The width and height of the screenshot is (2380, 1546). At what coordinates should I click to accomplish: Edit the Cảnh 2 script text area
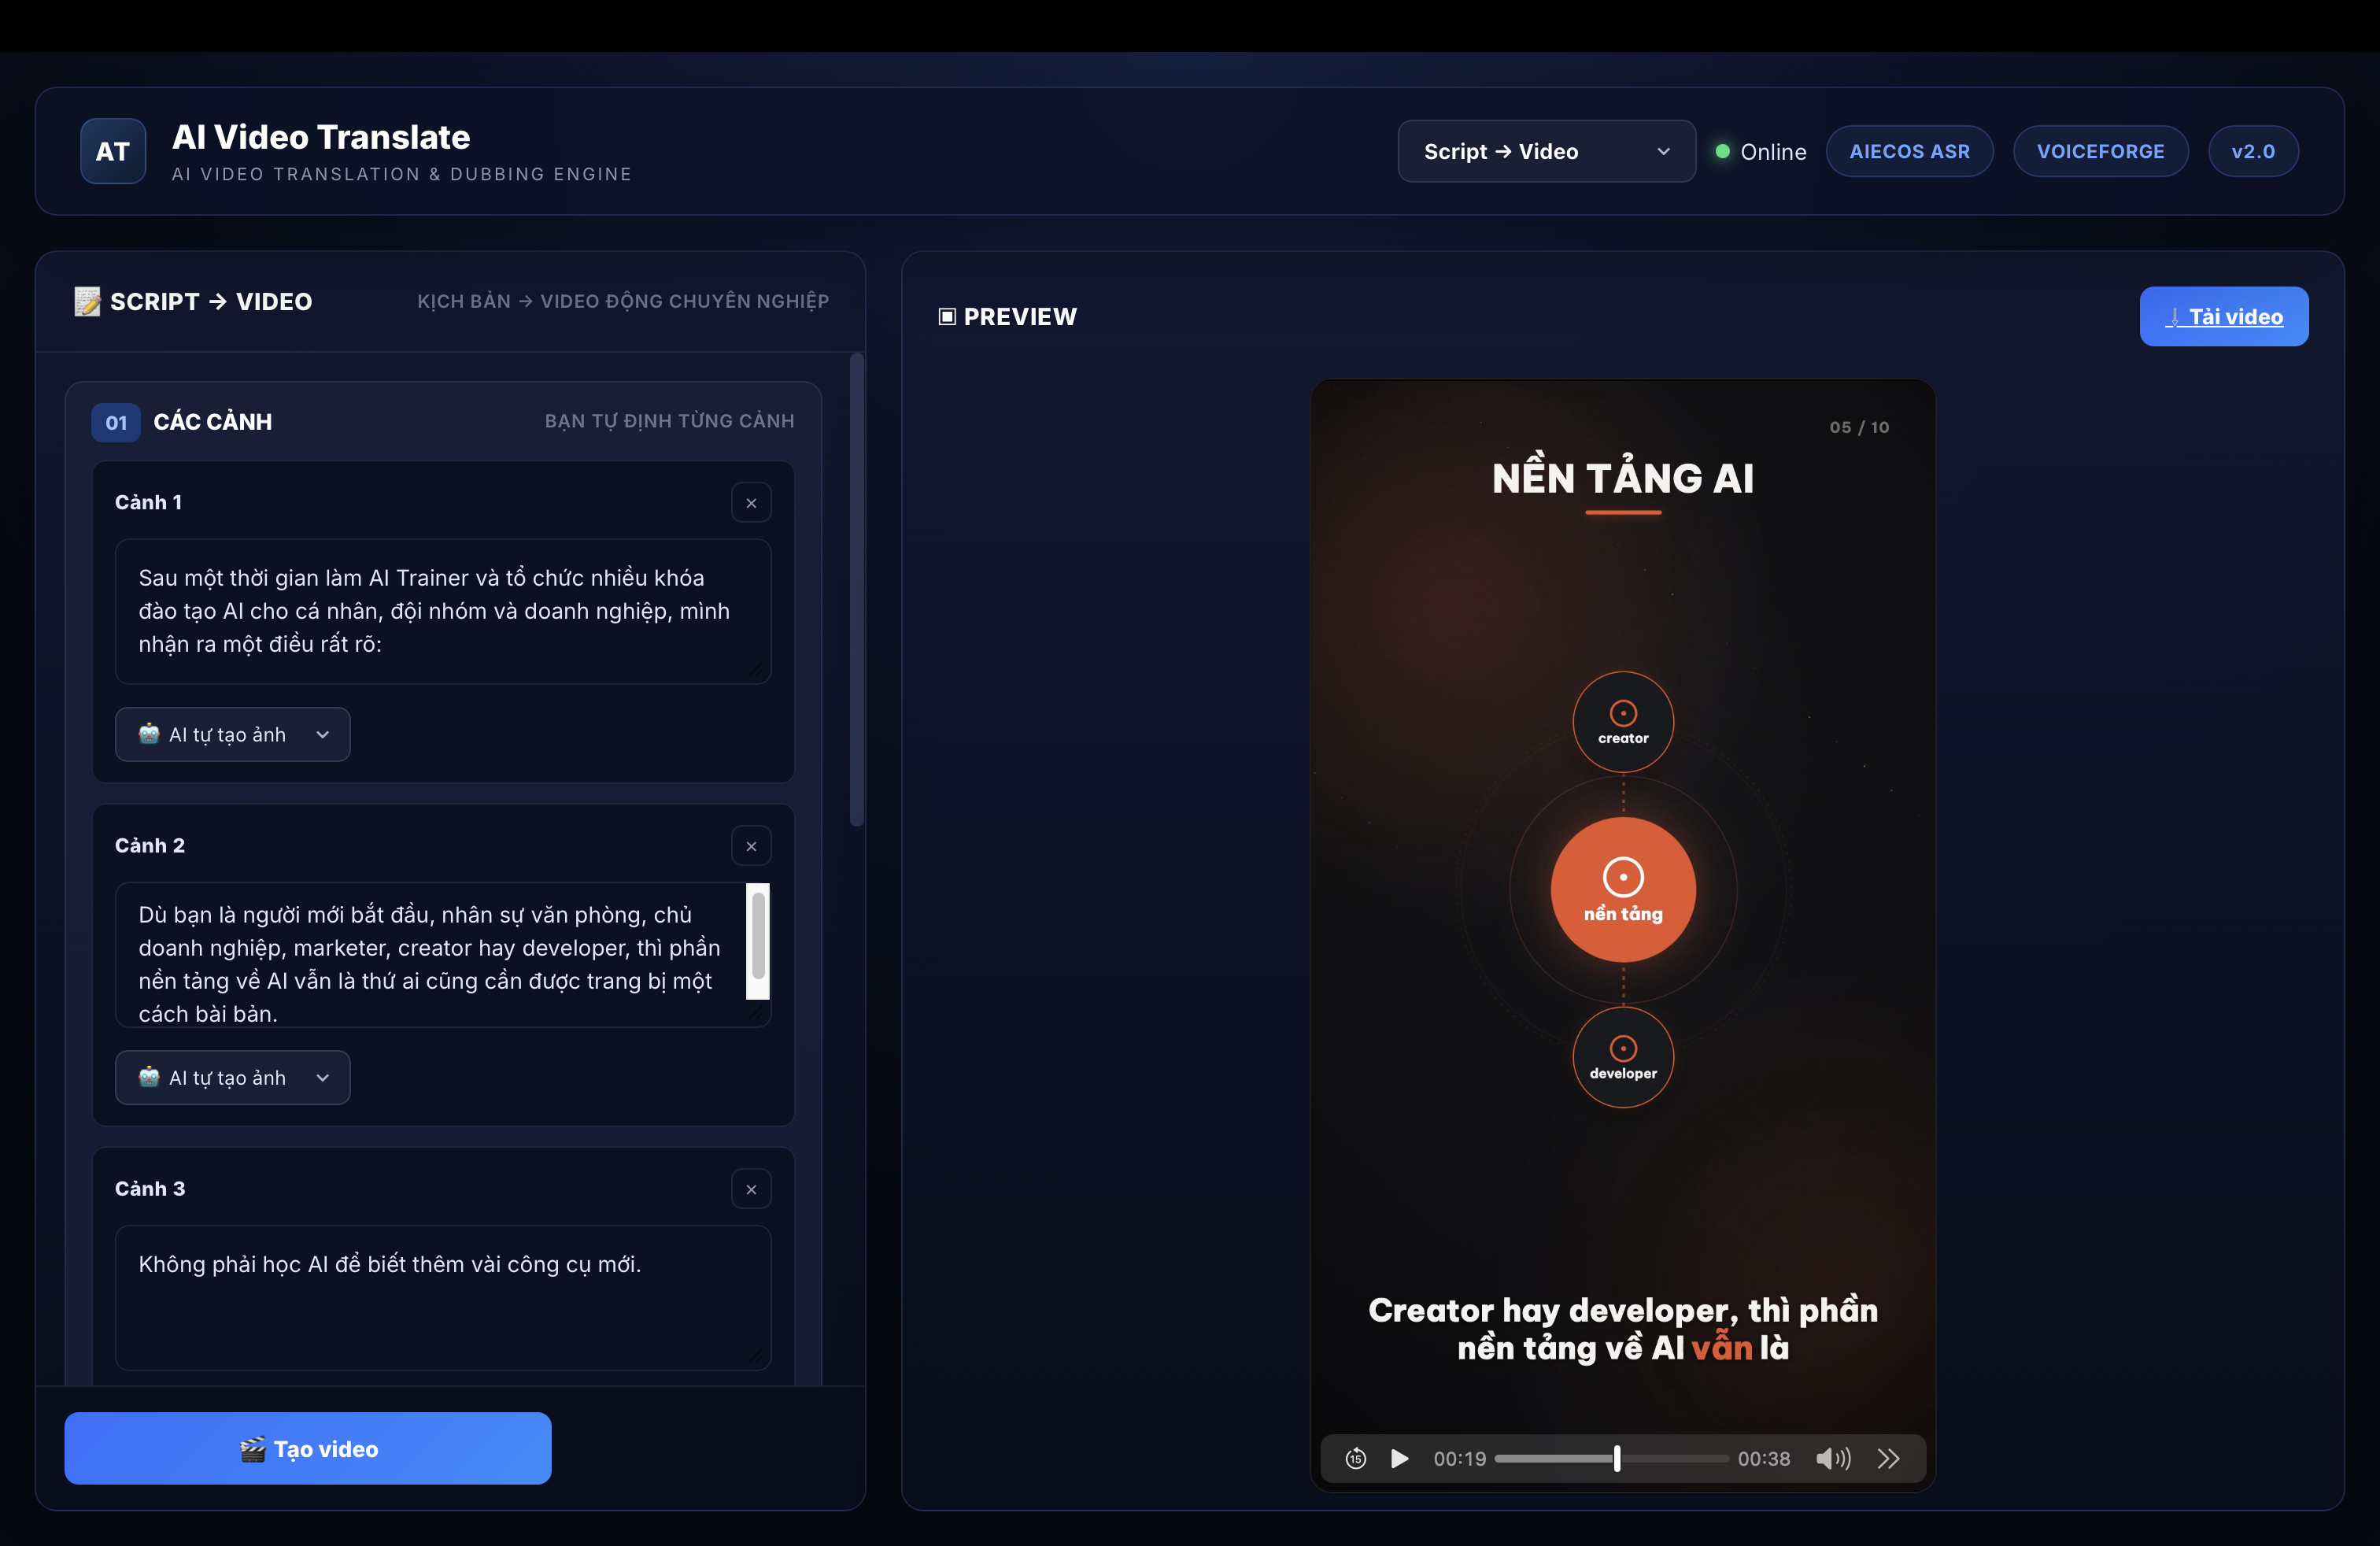443,954
